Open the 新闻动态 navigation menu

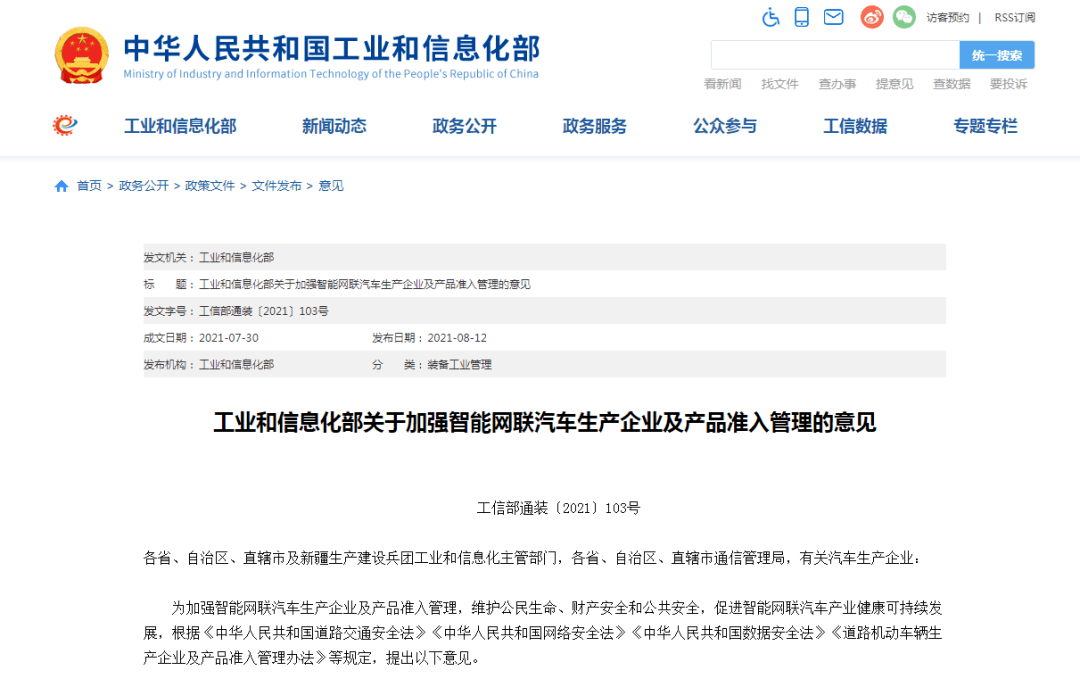coord(334,126)
